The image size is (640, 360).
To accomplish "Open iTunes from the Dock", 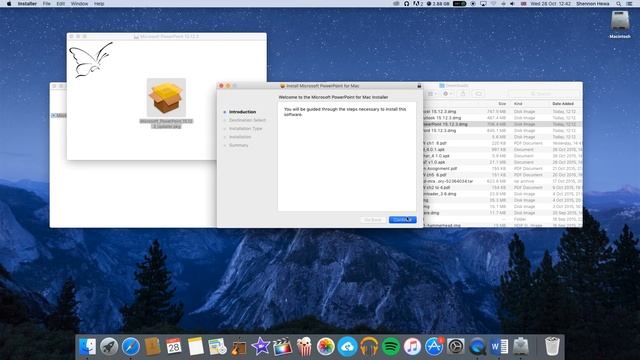I will click(x=412, y=347).
